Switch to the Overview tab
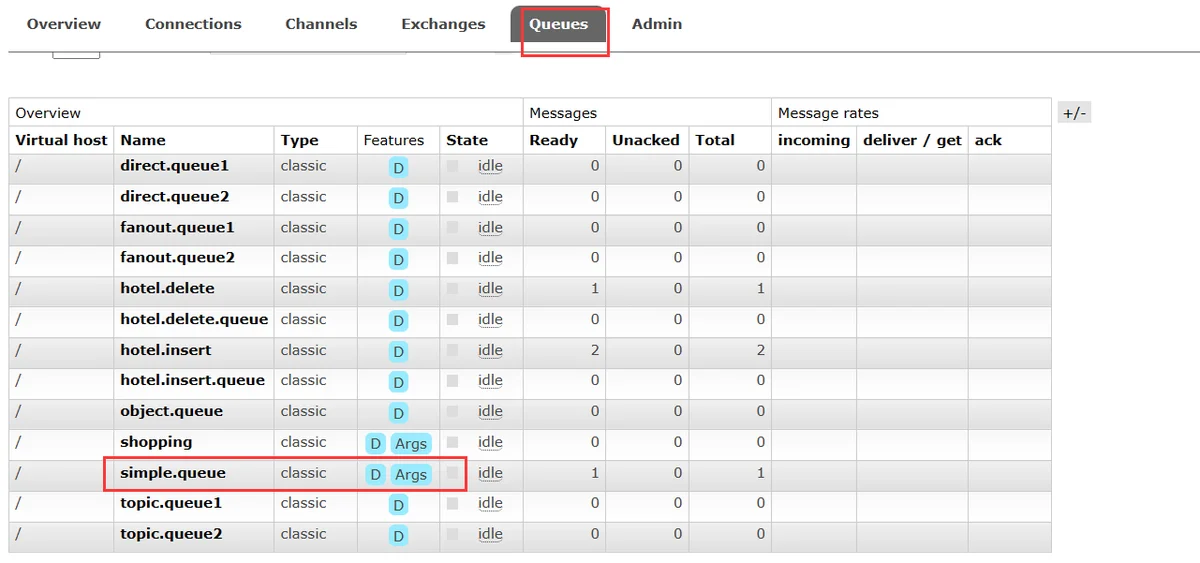The width and height of the screenshot is (1200, 563). click(64, 24)
